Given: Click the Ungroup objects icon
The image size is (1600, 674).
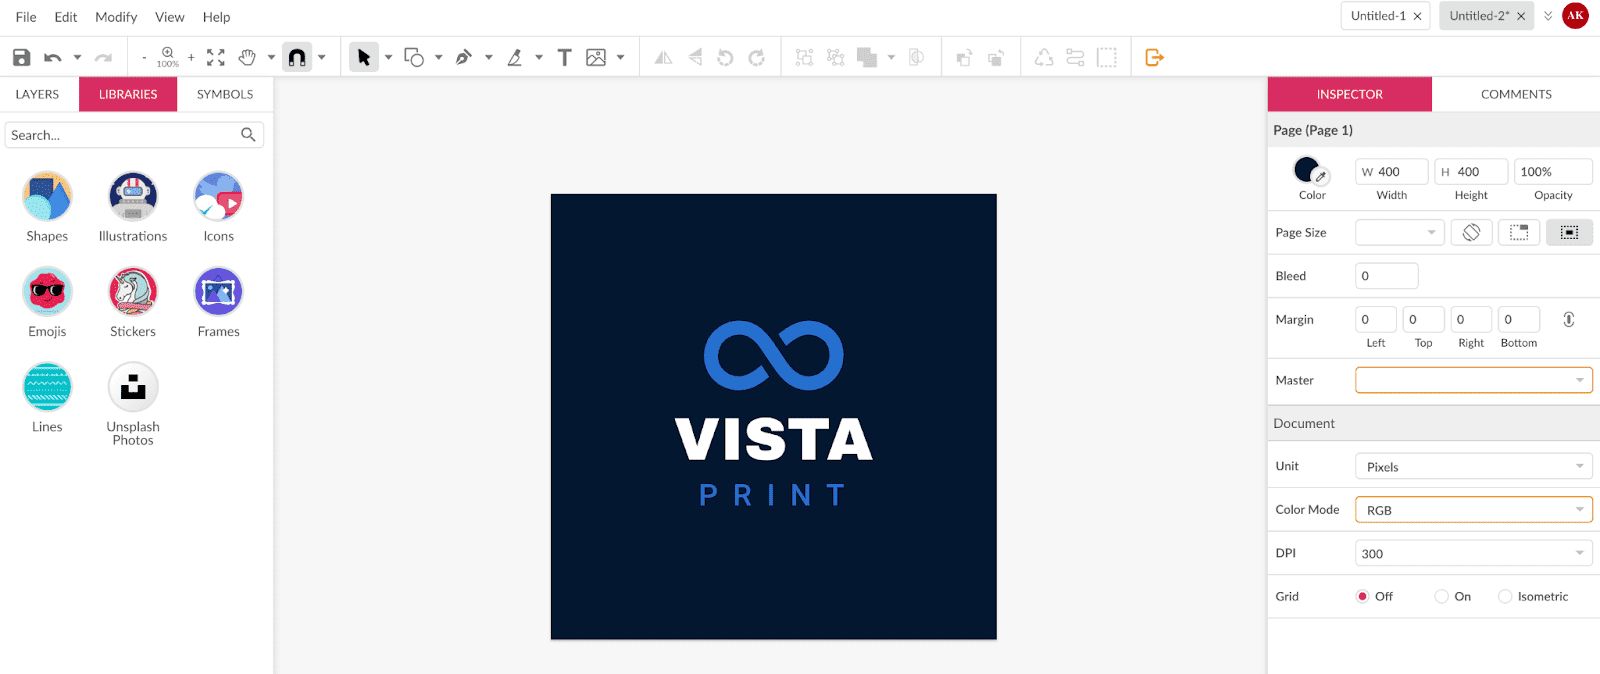Looking at the screenshot, I should 835,58.
